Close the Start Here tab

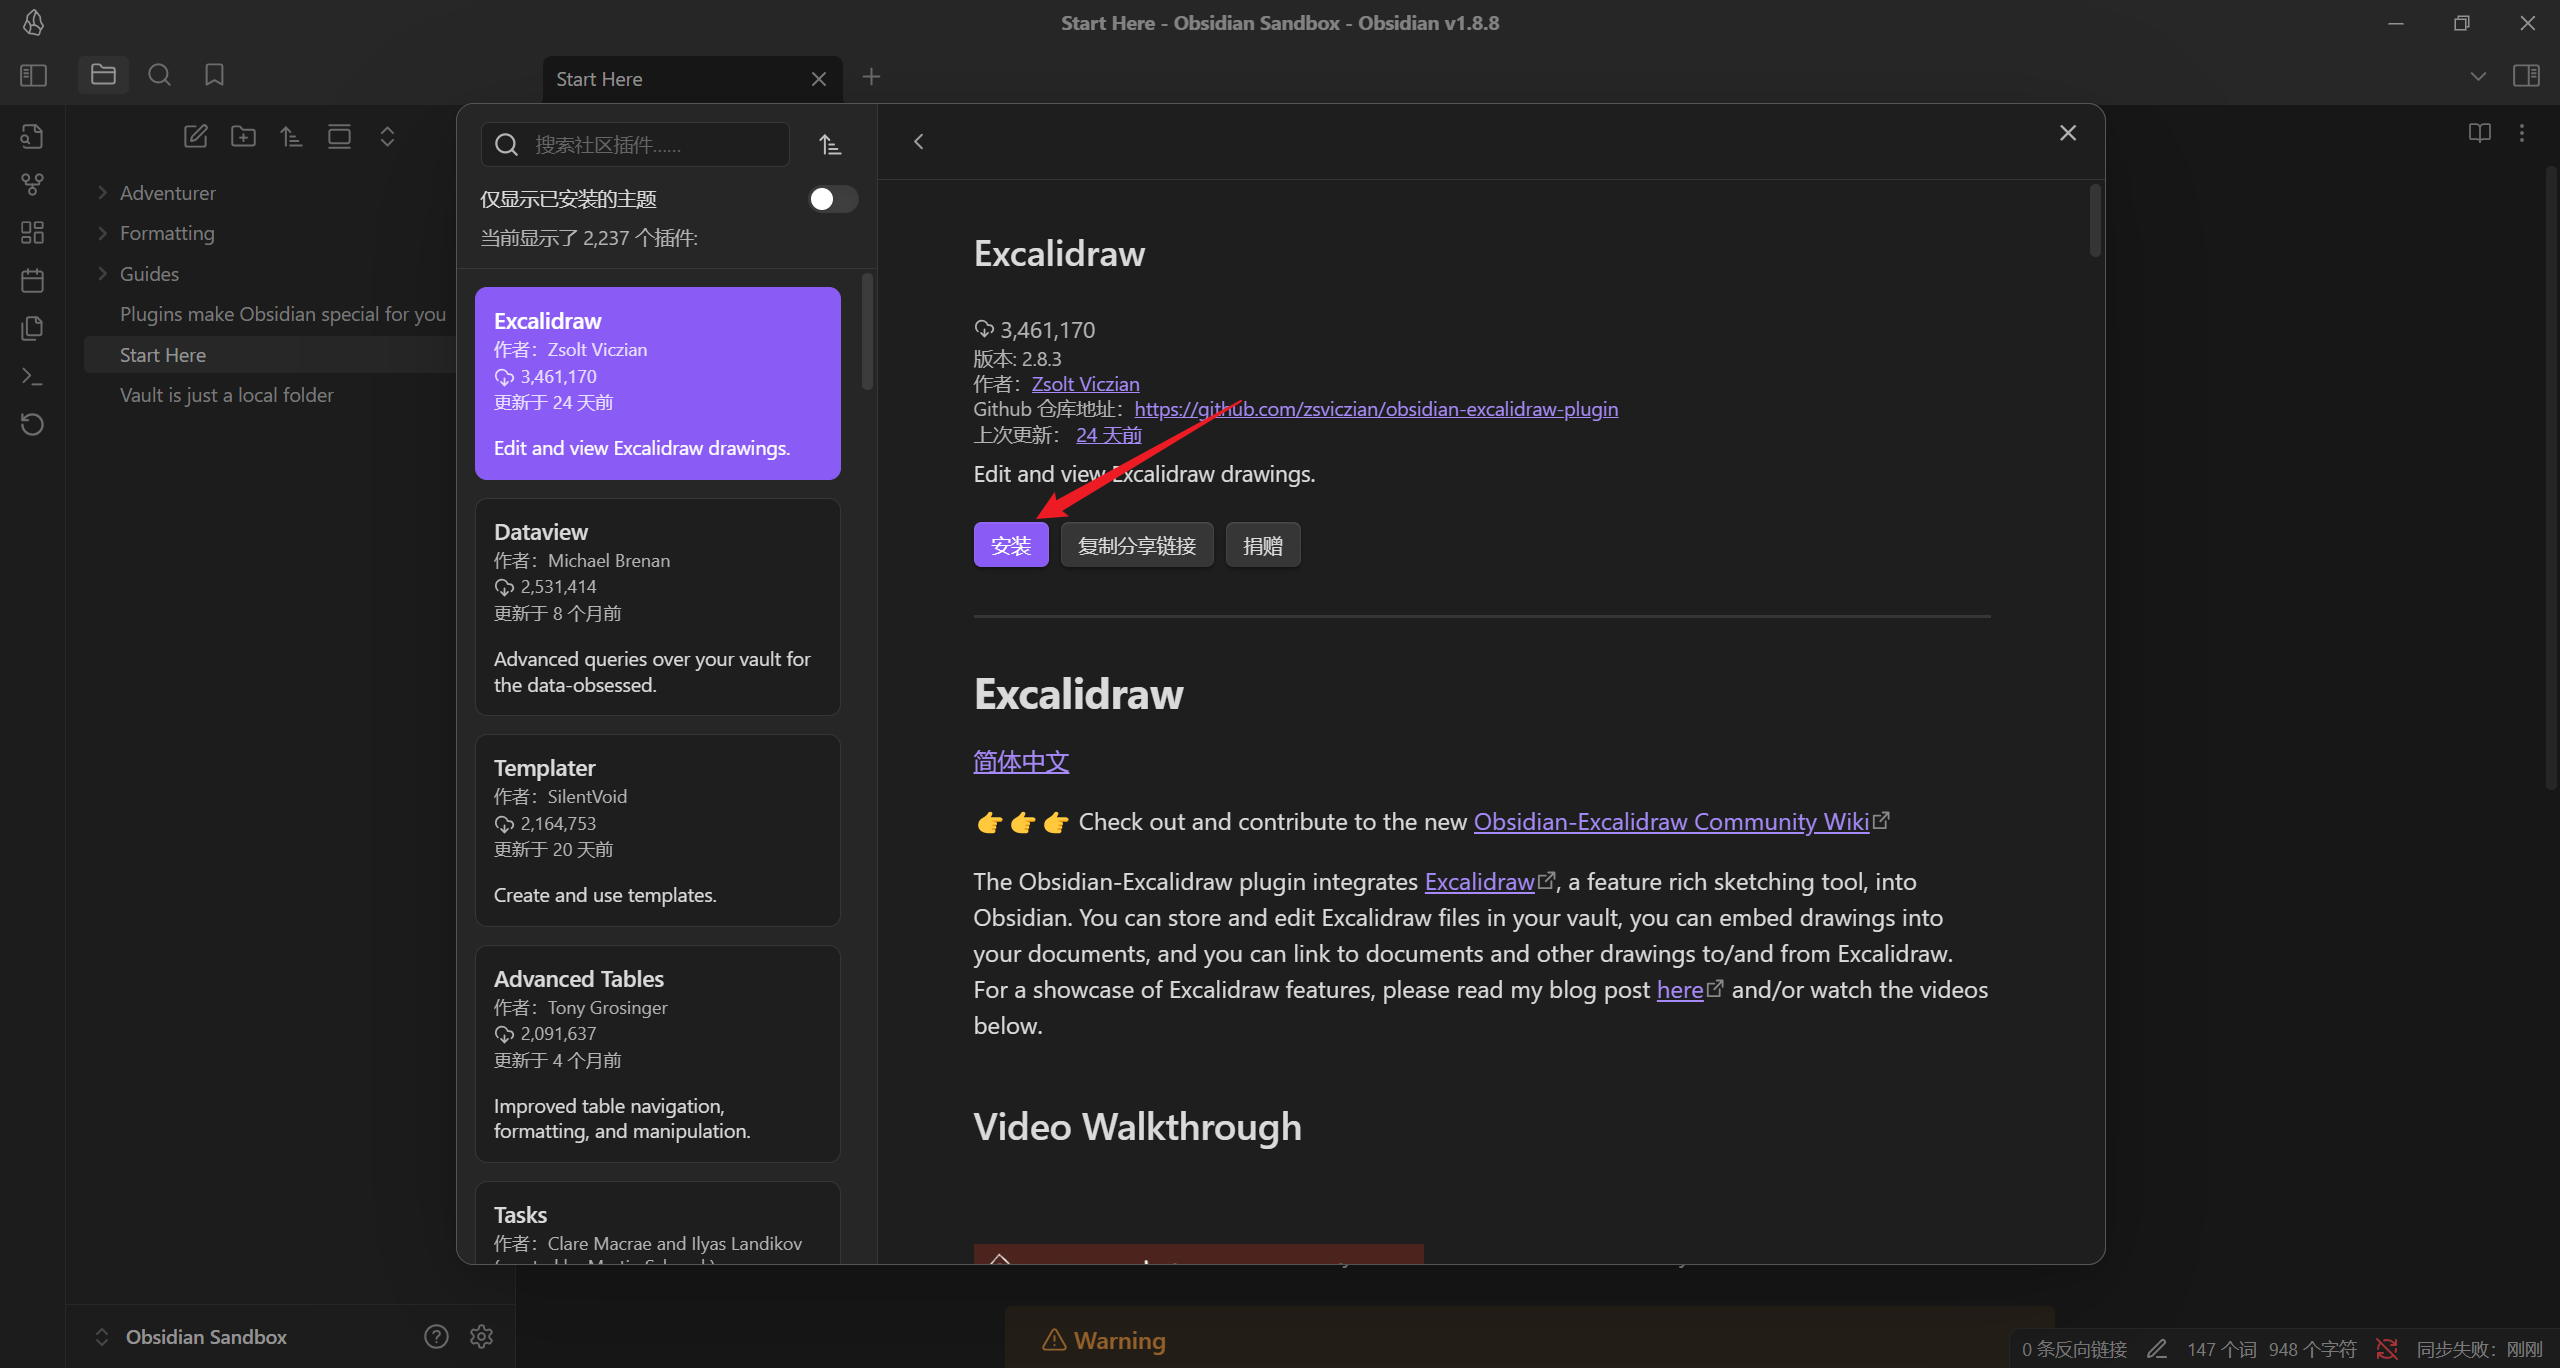819,79
